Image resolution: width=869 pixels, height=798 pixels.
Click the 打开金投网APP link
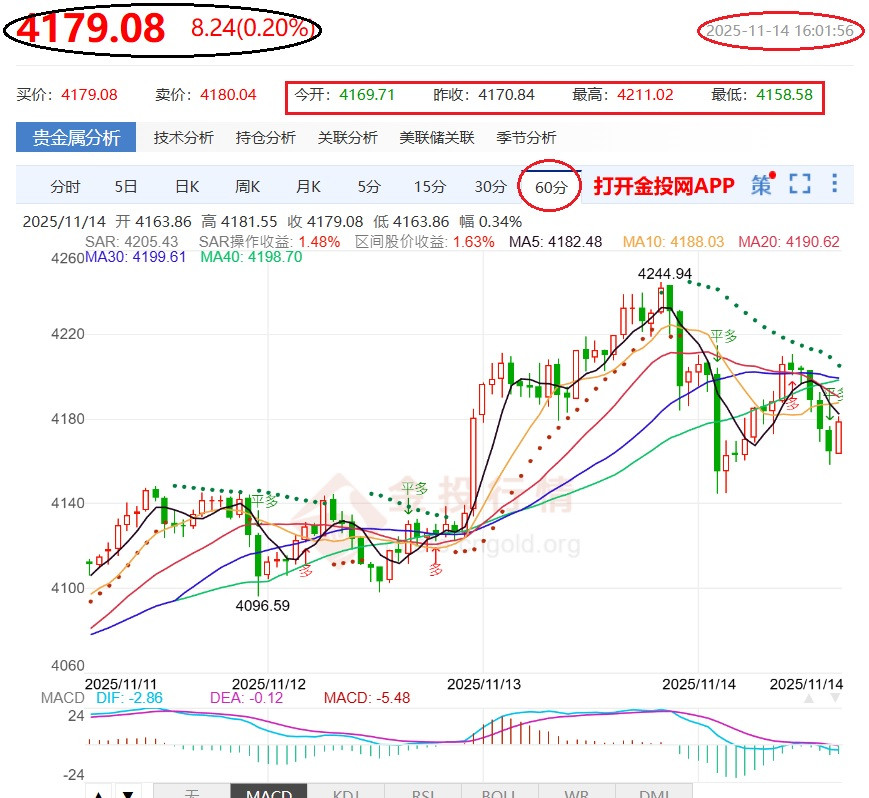(x=664, y=186)
